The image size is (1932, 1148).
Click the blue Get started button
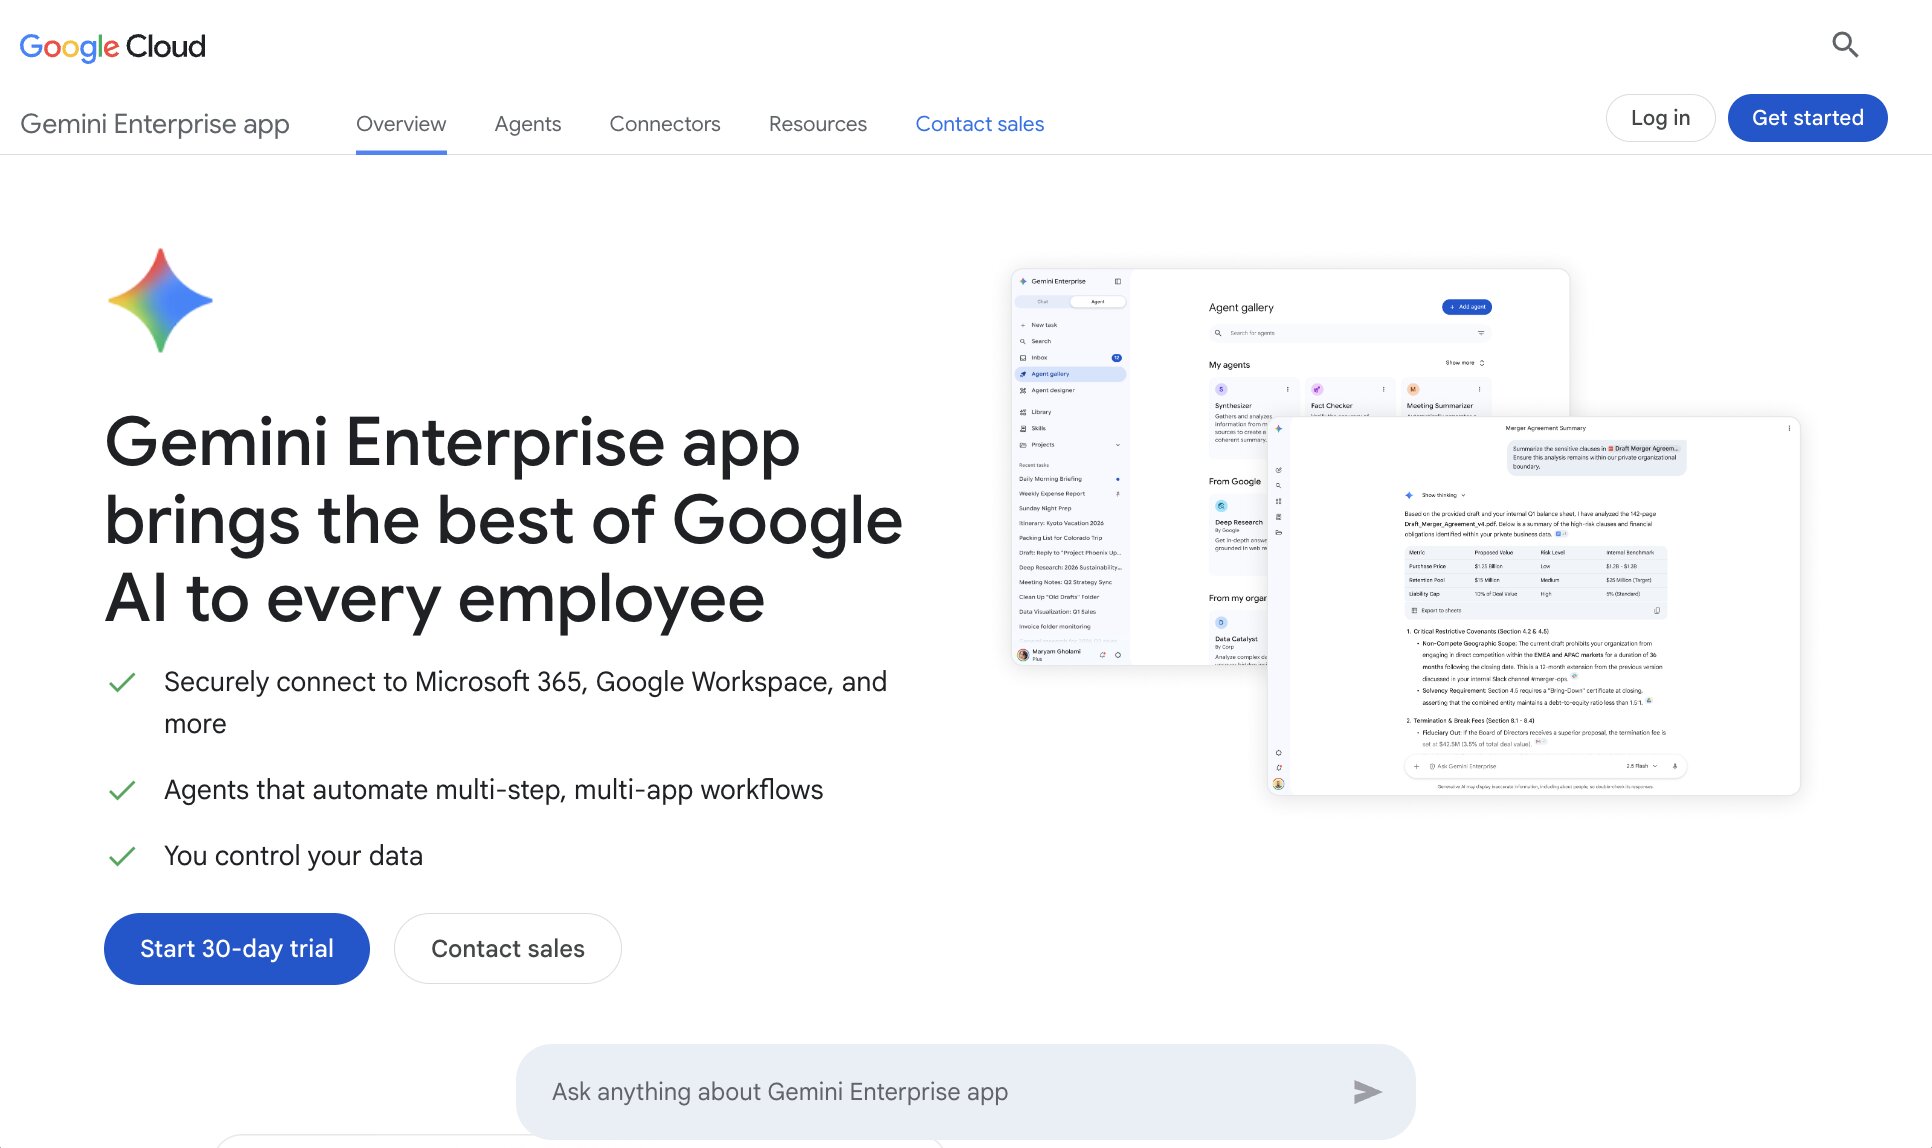pyautogui.click(x=1808, y=118)
